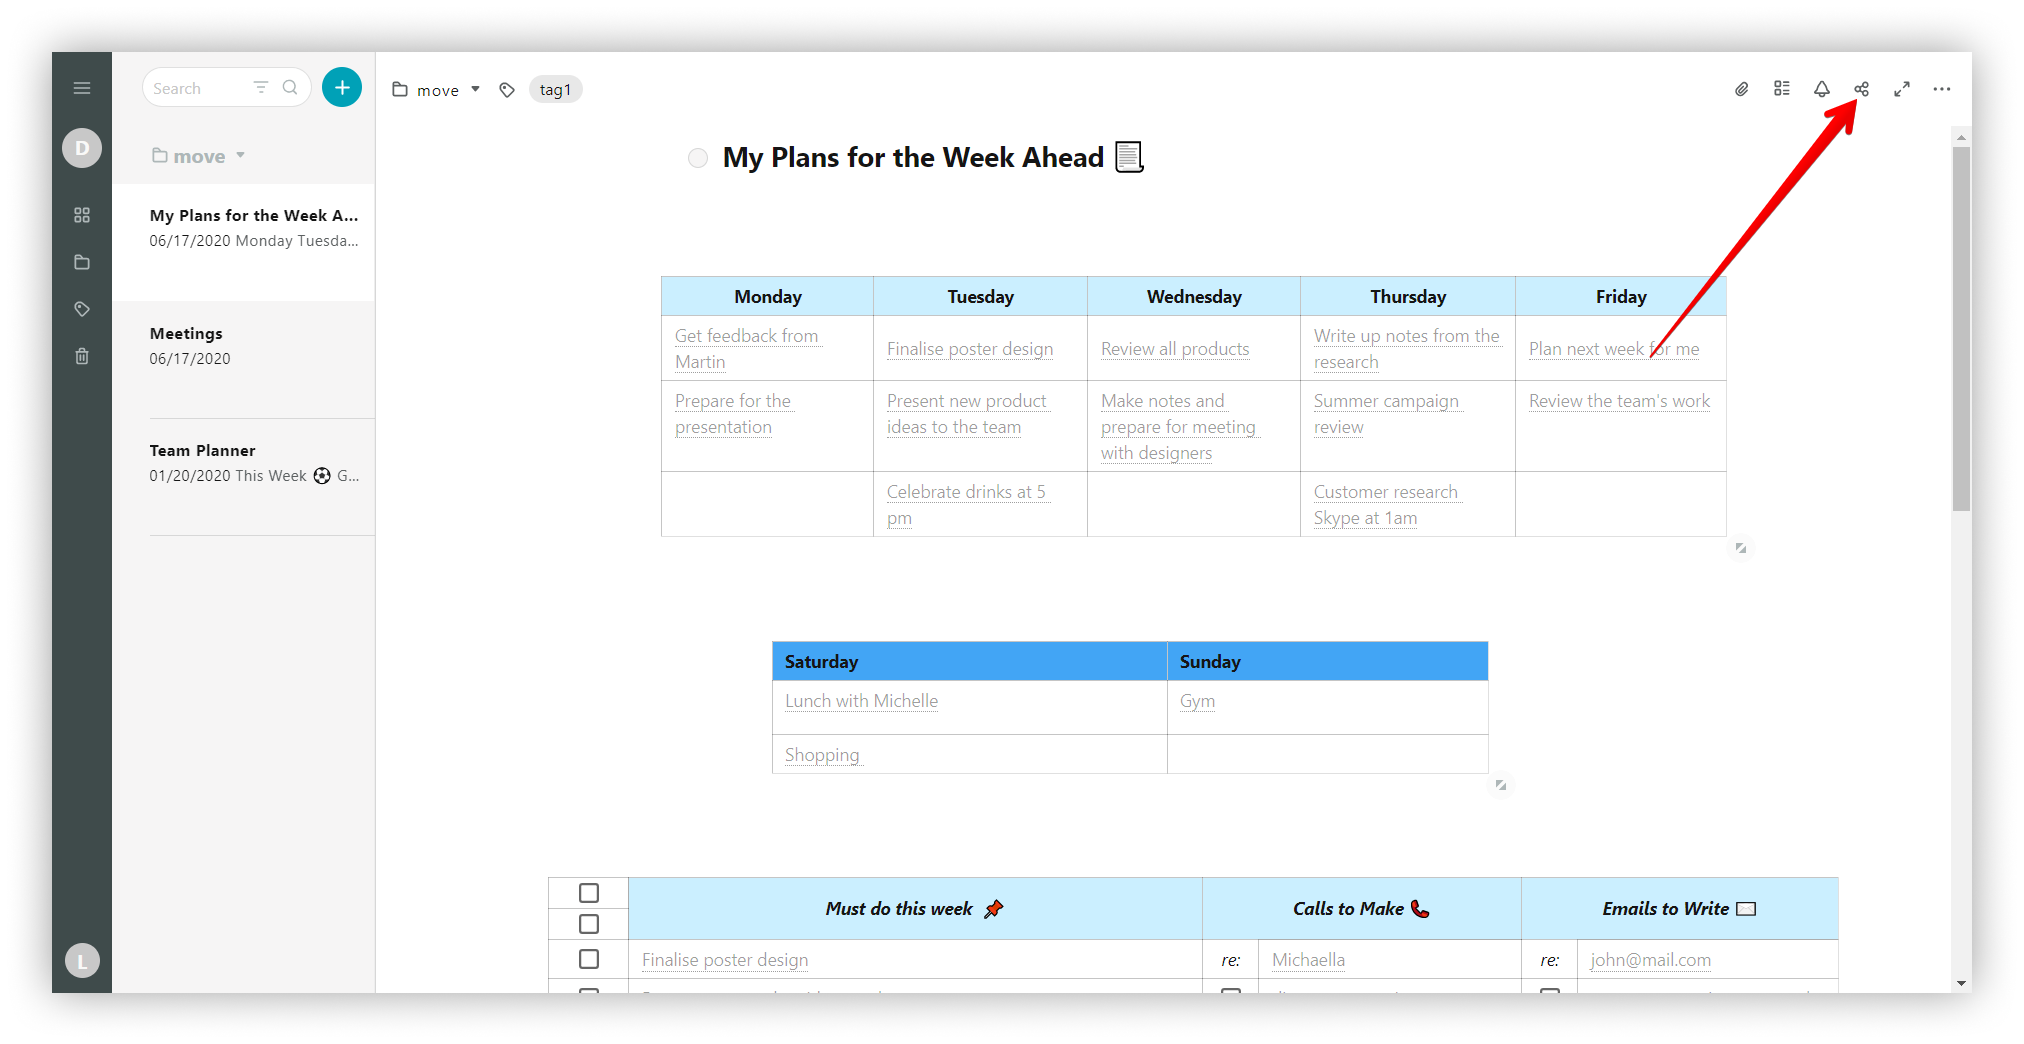Click Customer research Skype at 1am cell
2024x1044 pixels.
point(1408,504)
